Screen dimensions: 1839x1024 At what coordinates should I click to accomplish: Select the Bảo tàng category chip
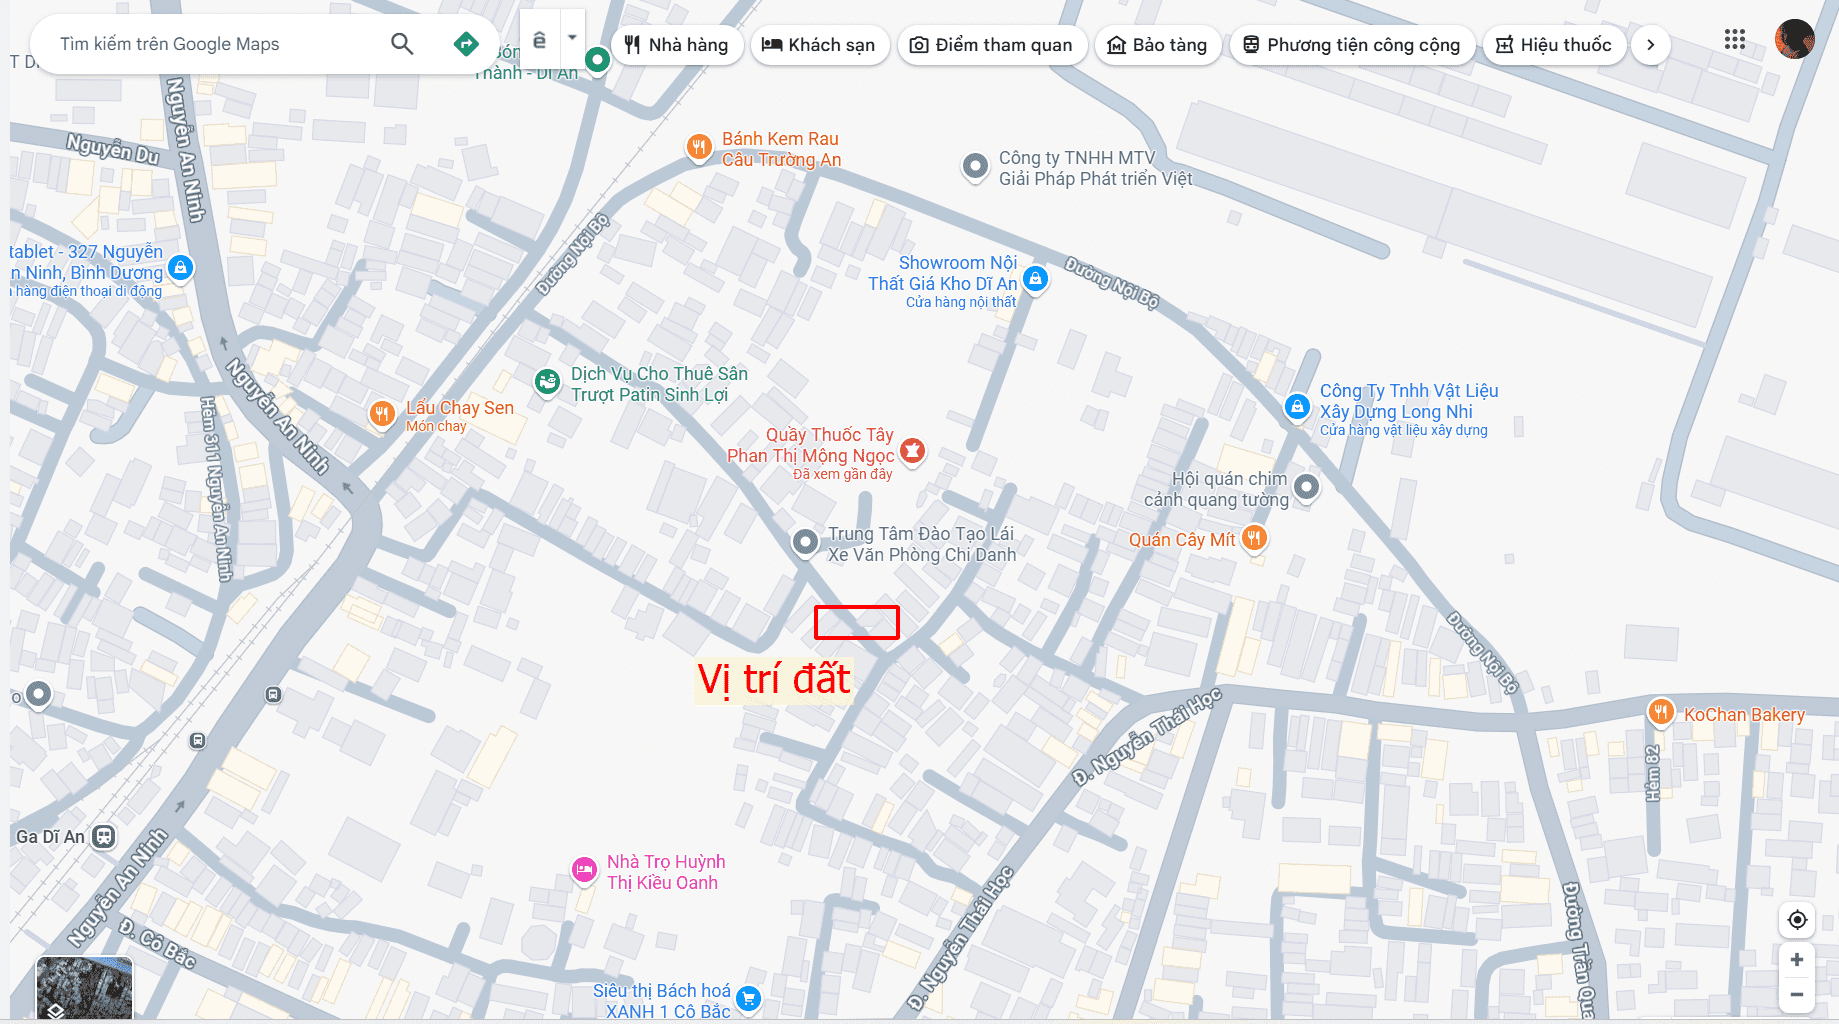coord(1157,45)
